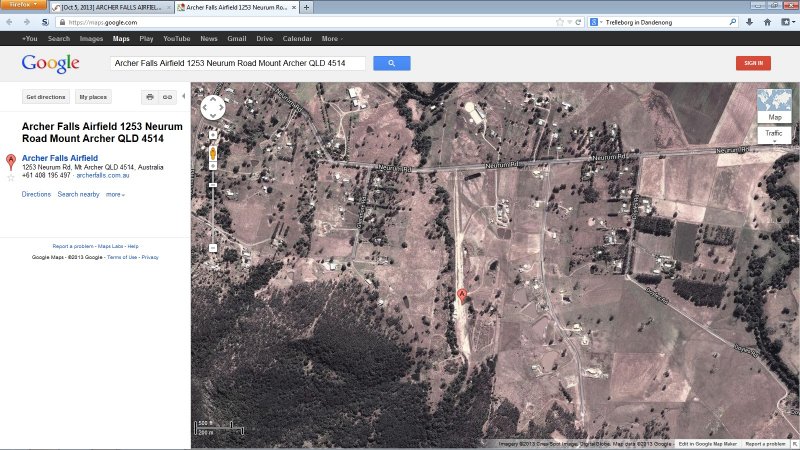Open the Firefox downloads arrow

pyautogui.click(x=749, y=22)
